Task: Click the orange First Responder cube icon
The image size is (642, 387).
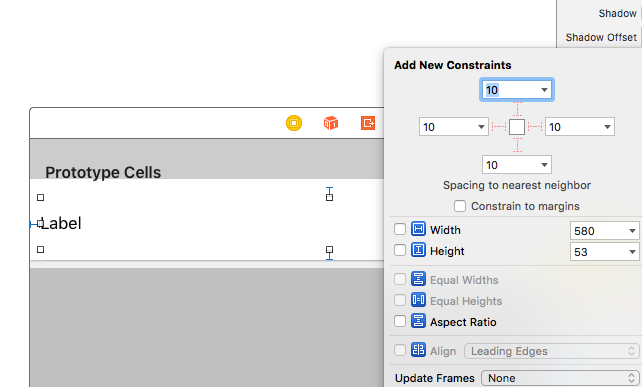Action: click(331, 123)
